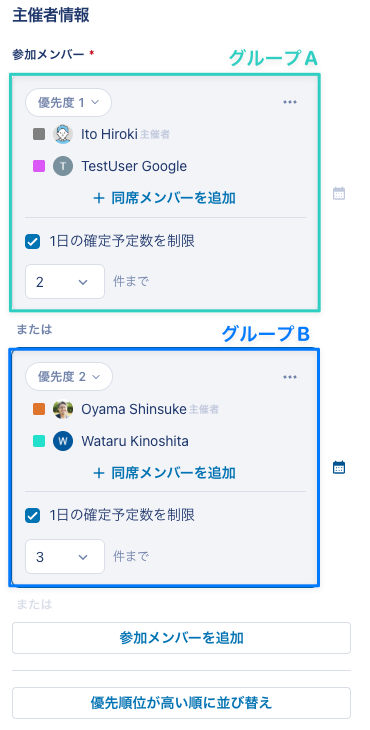370x730 pixels.
Task: Click the calendar icon beside Group B
Action: (x=339, y=467)
